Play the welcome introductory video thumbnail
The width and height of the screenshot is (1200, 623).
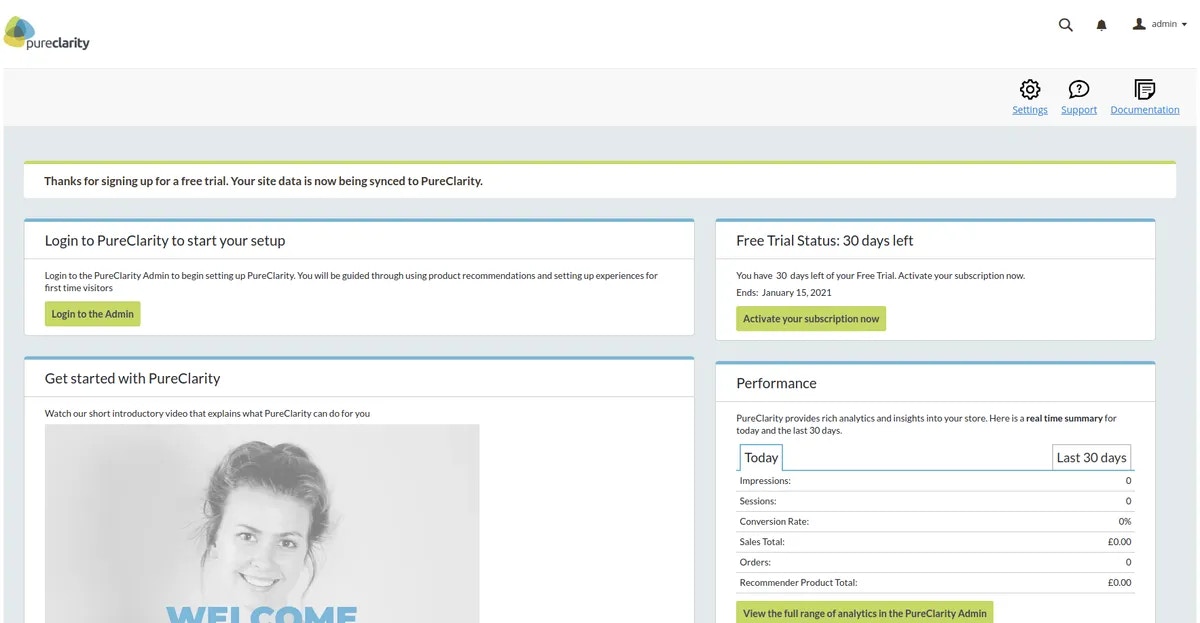(262, 523)
